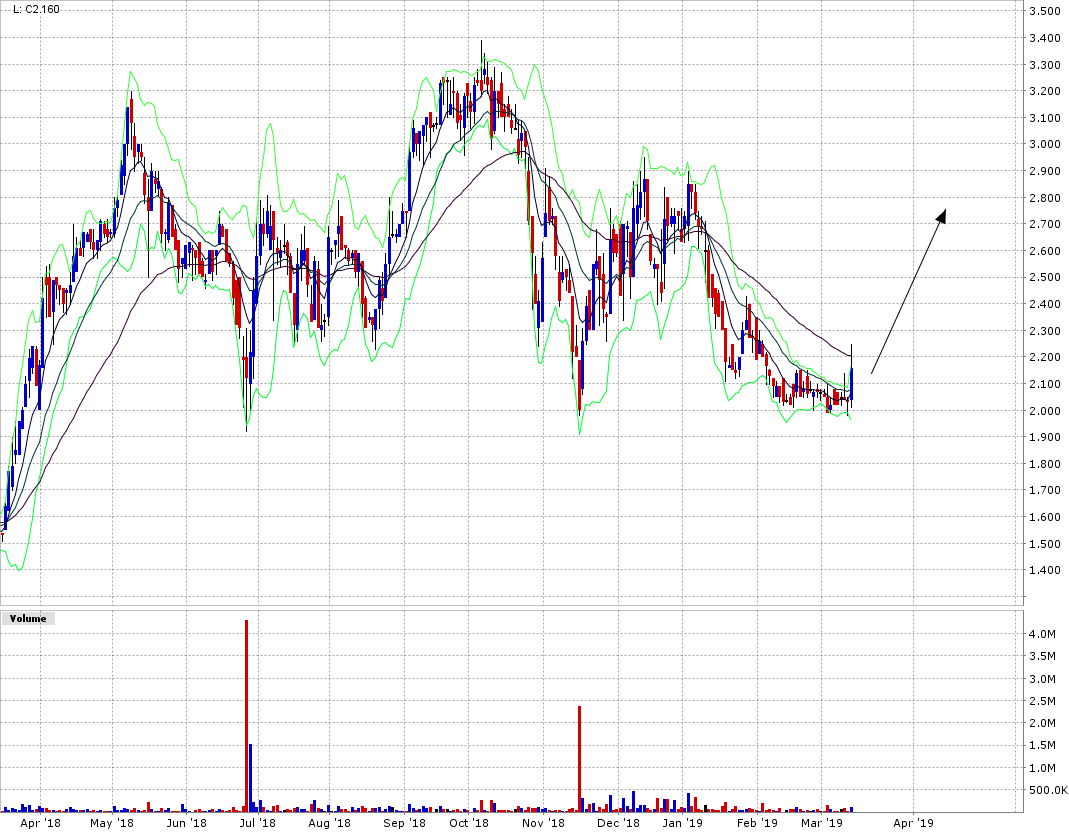The image size is (1069, 837).
Task: Click the Sep '18 date label
Action: (x=404, y=823)
